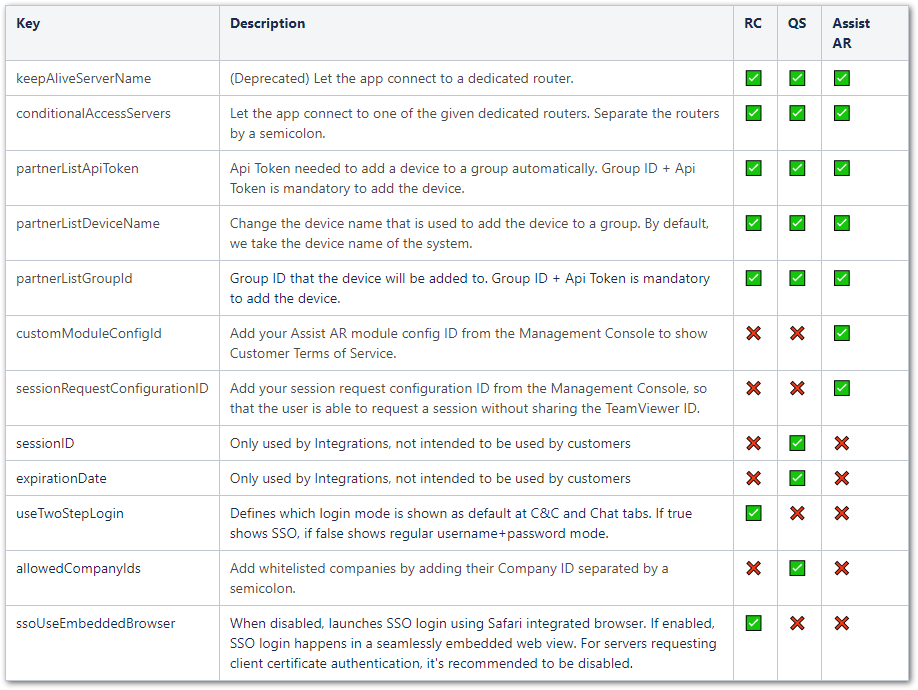
Task: Click the RC column header
Action: coord(753,23)
